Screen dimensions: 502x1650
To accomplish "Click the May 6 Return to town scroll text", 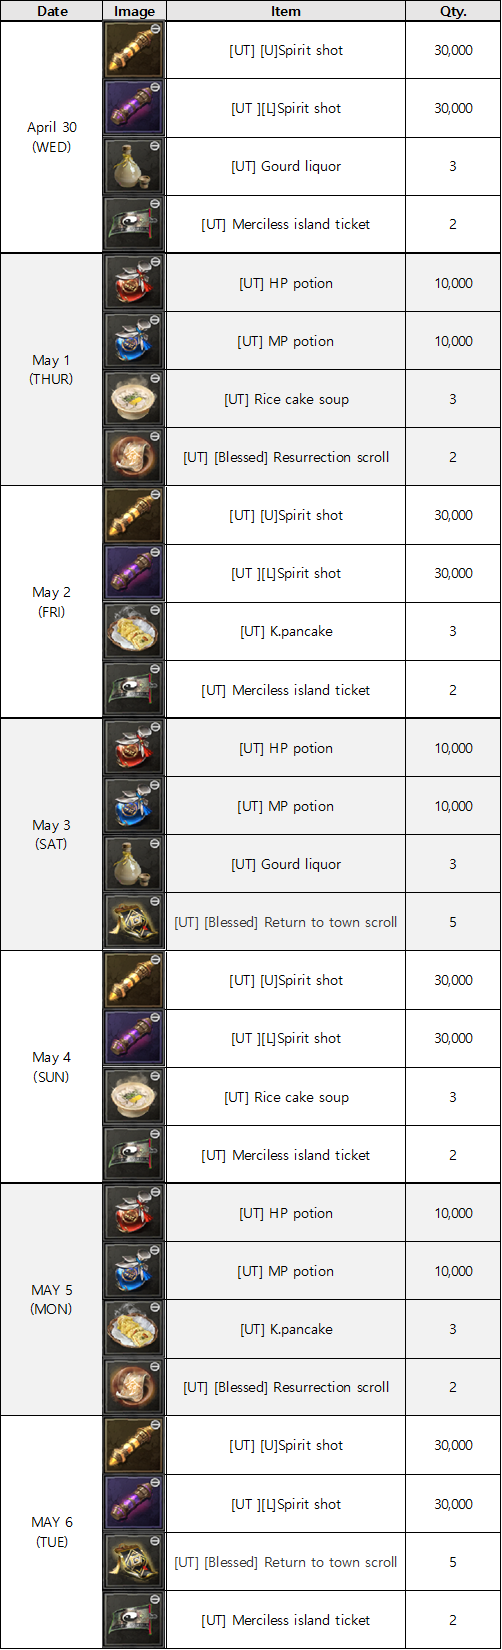I will click(286, 1562).
